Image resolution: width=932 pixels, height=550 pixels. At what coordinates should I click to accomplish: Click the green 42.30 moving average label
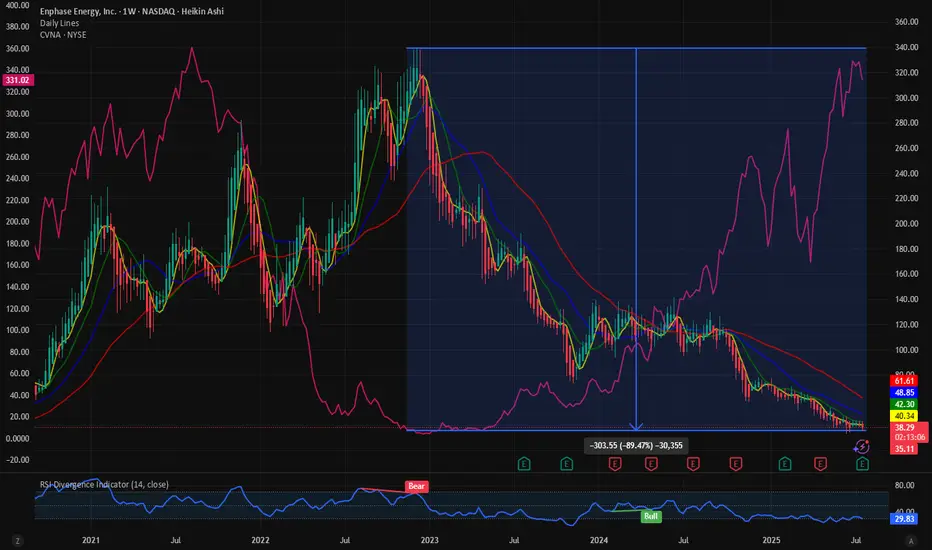(904, 404)
